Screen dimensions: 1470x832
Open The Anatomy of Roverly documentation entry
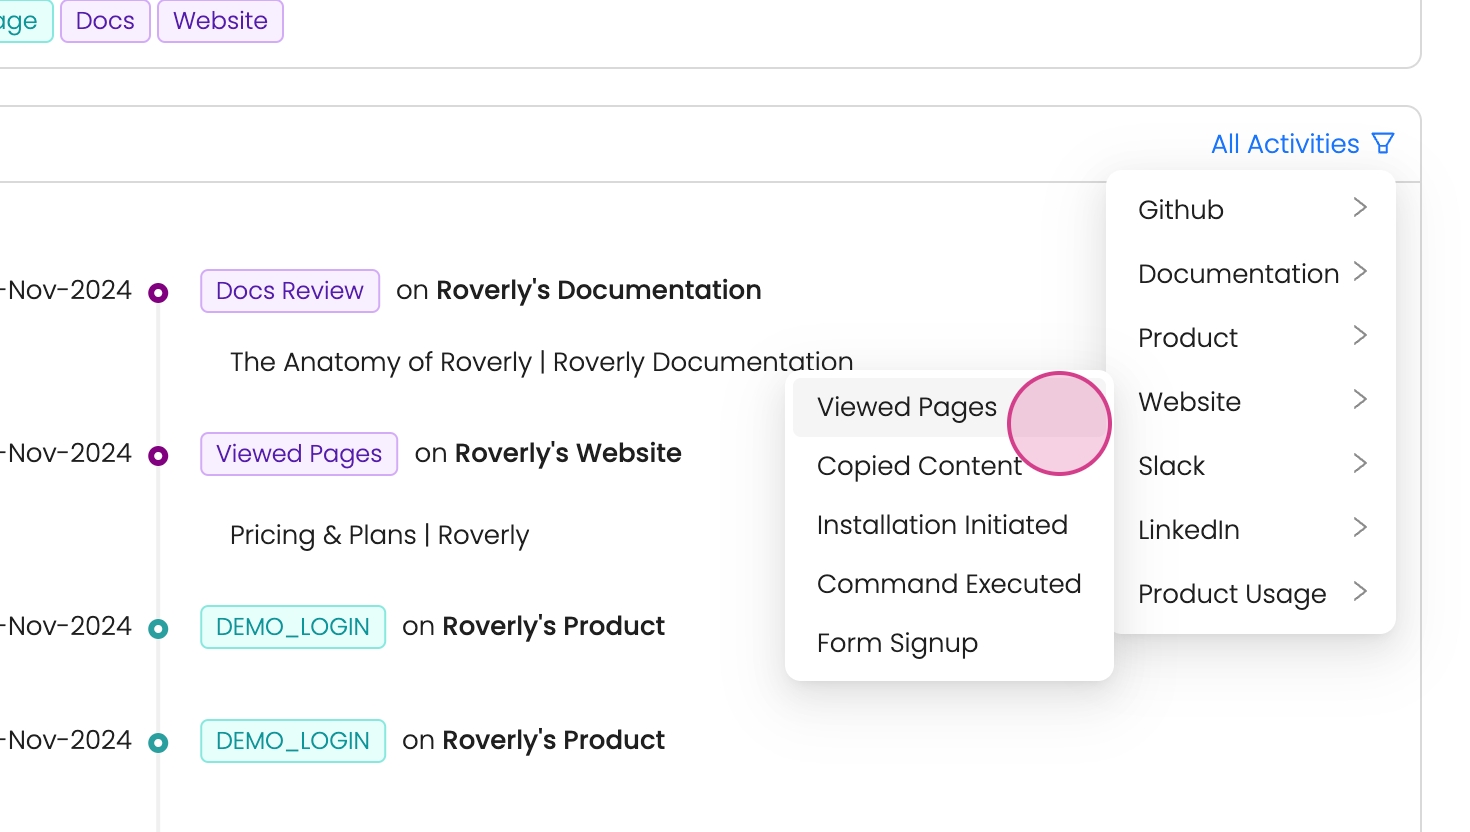541,362
